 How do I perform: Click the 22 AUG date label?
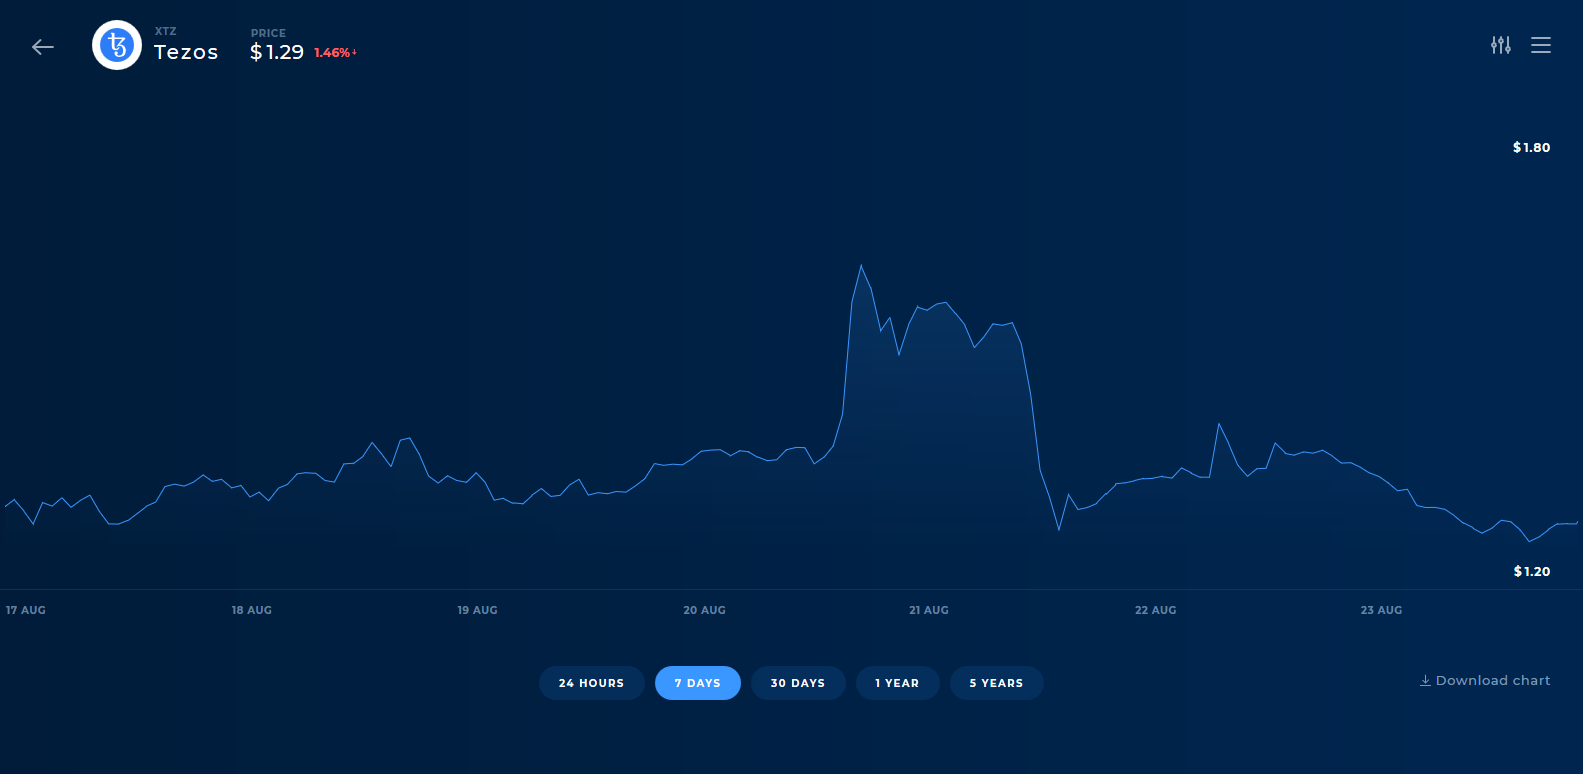(x=1155, y=610)
